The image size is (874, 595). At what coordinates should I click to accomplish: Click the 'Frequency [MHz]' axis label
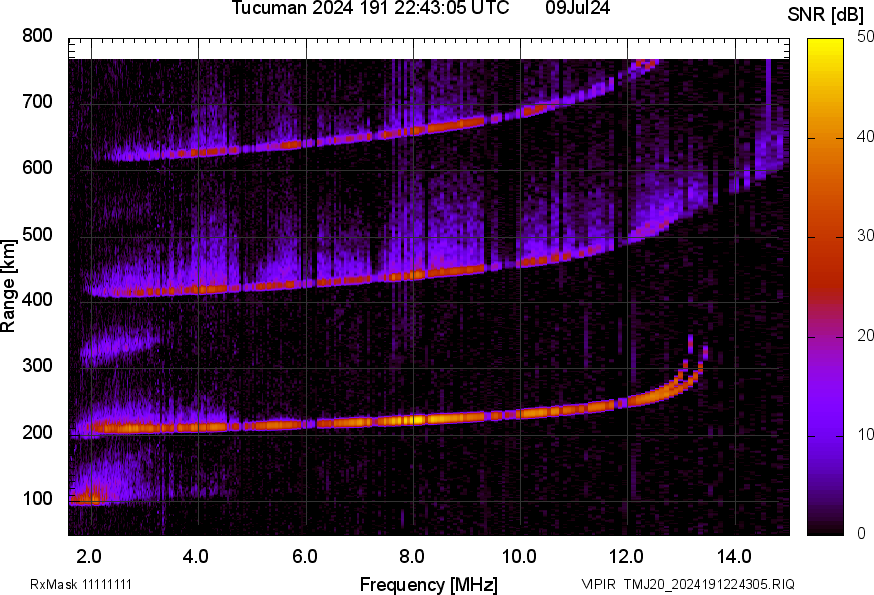click(429, 584)
